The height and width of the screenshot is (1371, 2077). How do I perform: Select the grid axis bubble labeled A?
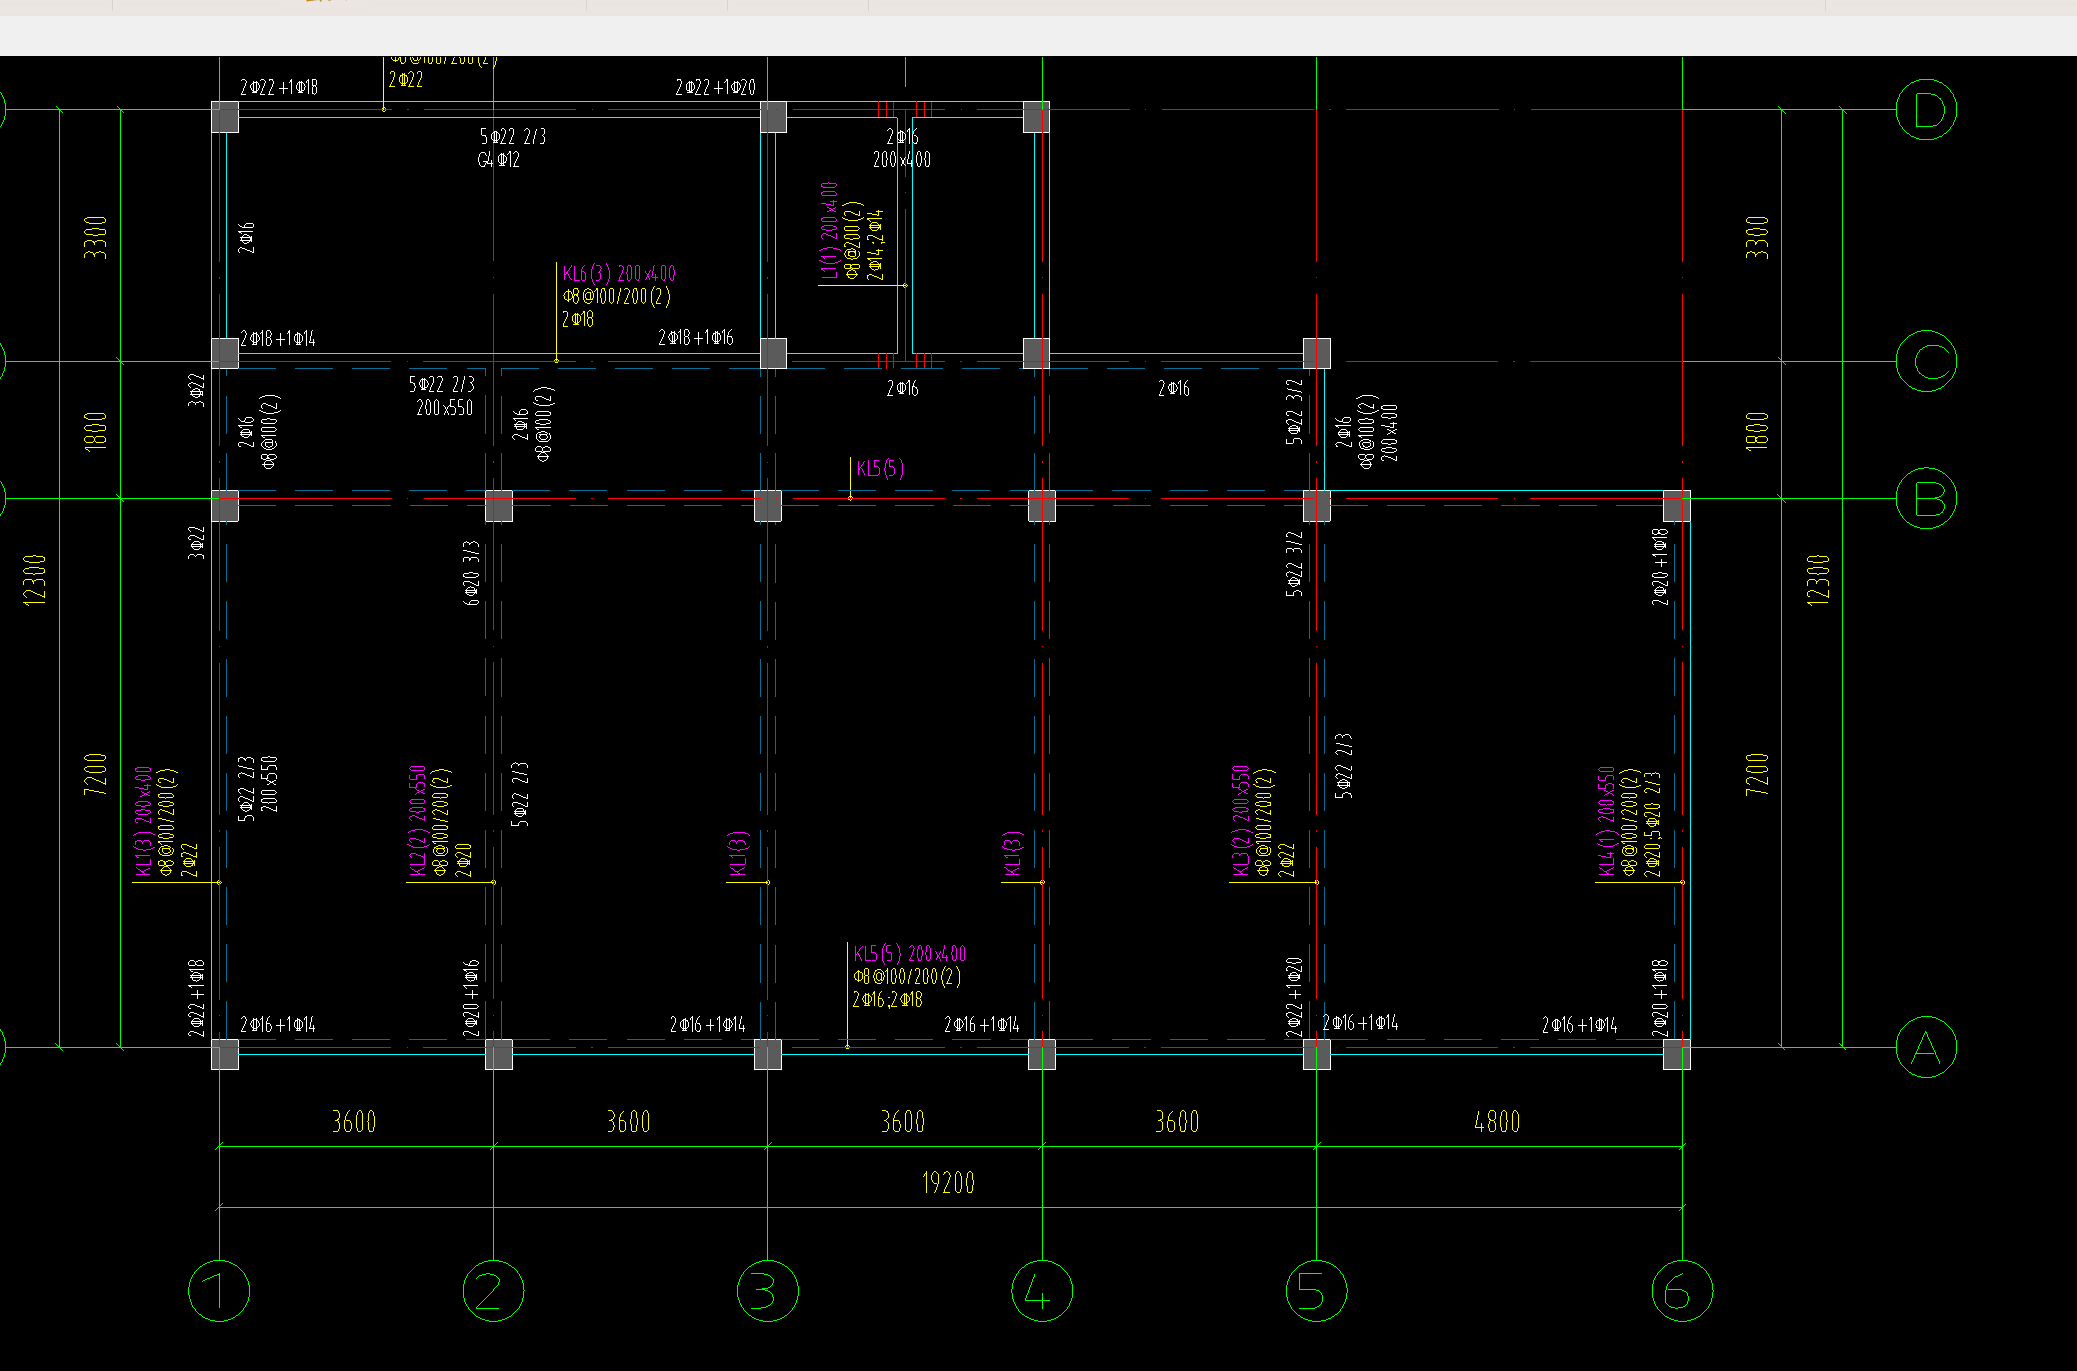[1926, 1047]
